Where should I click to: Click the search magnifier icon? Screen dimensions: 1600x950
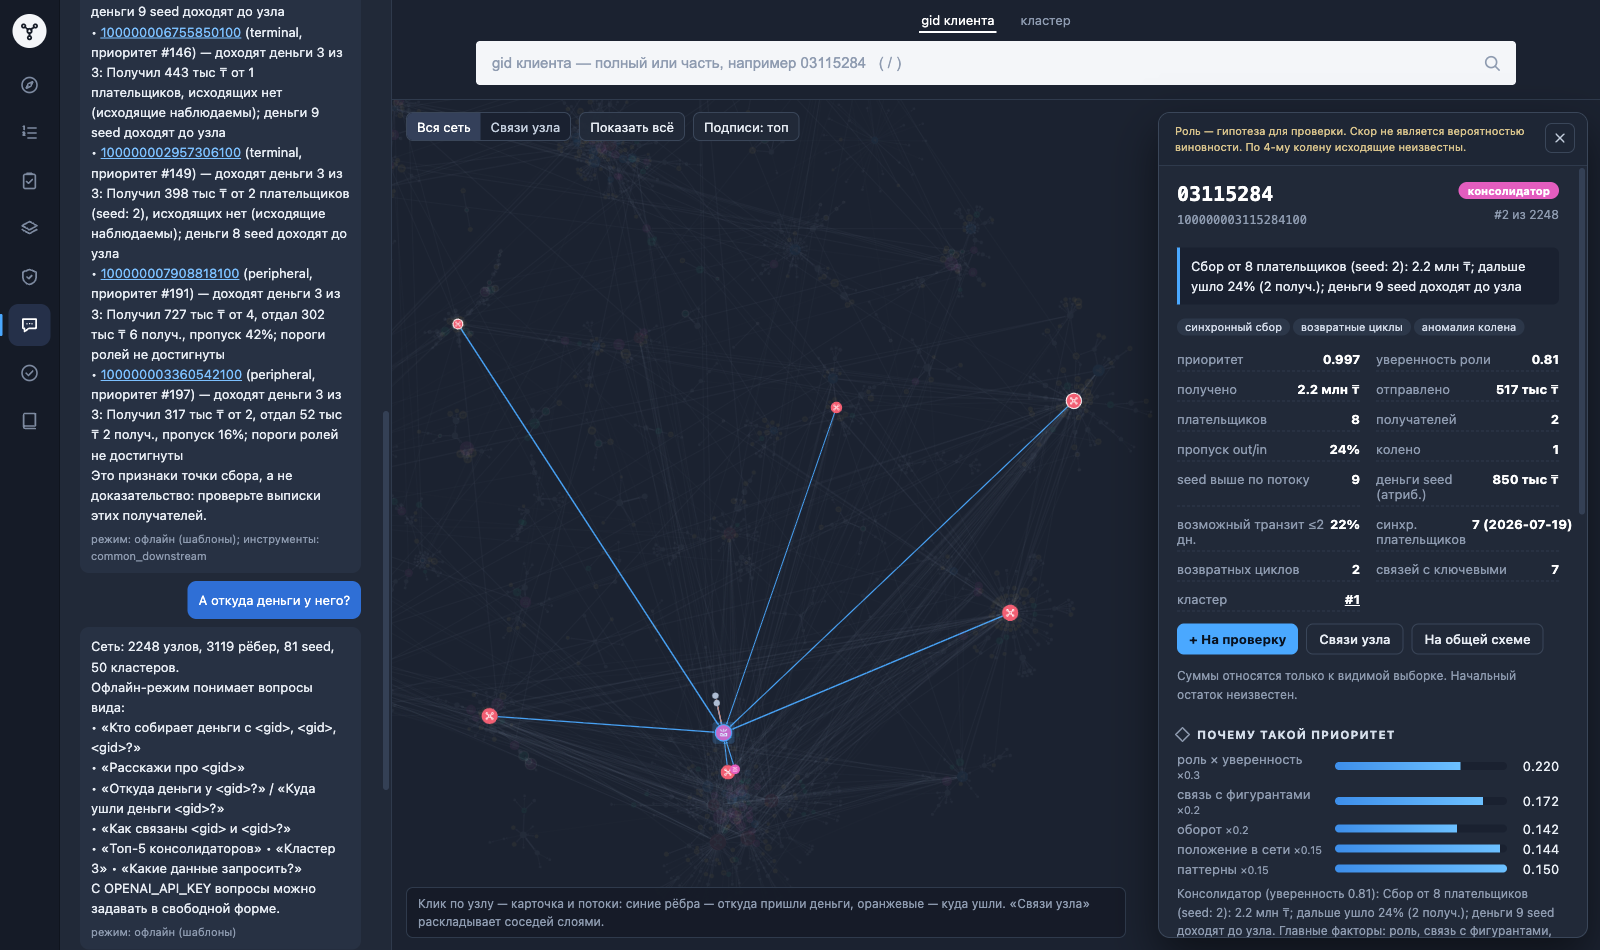pos(1492,63)
